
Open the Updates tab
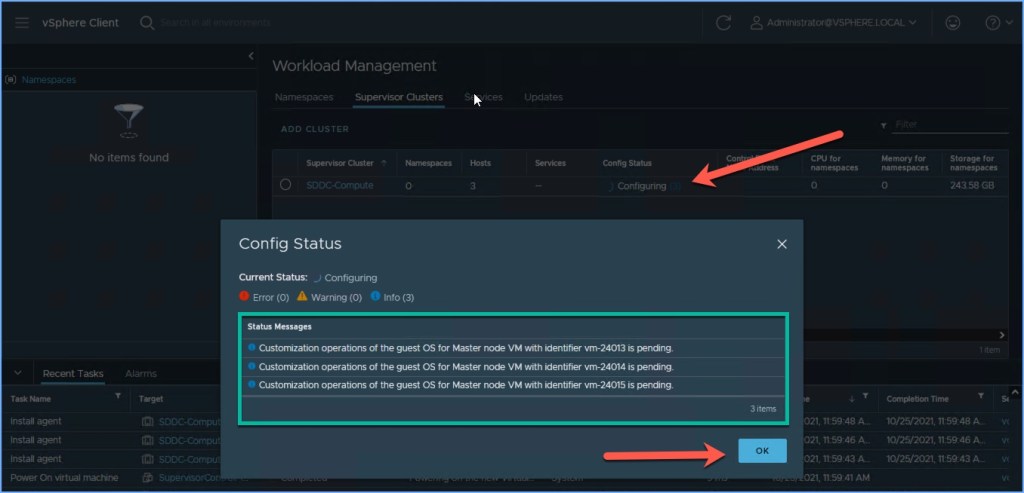pyautogui.click(x=543, y=97)
